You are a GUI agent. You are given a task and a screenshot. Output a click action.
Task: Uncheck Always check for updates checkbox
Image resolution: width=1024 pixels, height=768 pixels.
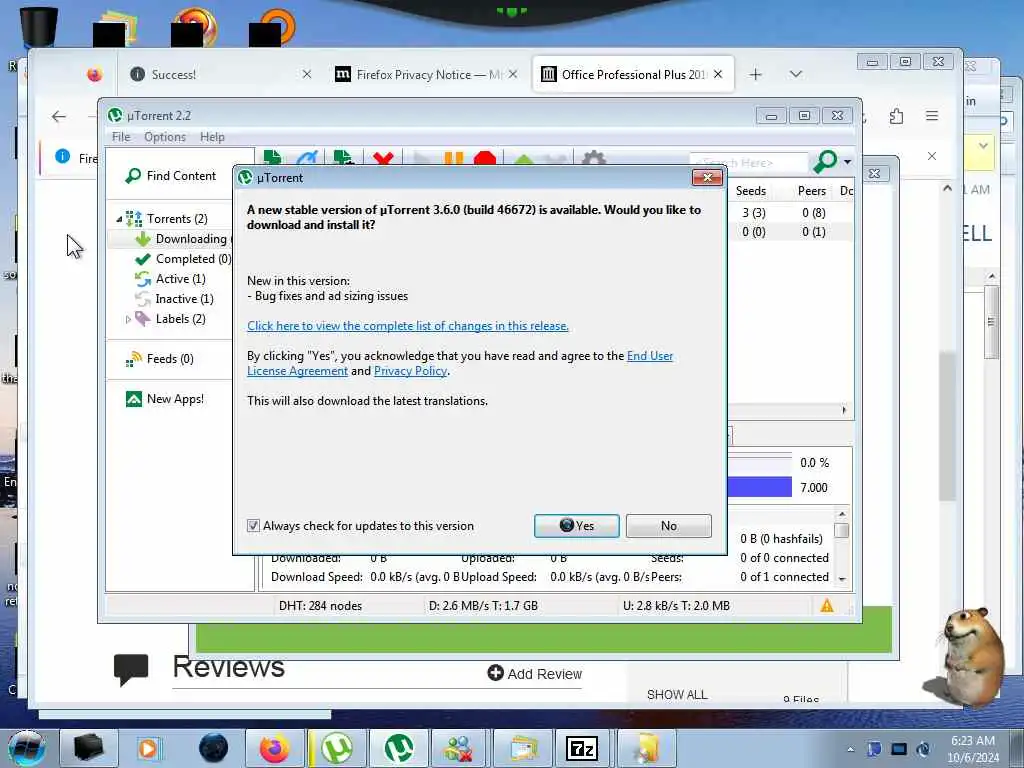pos(253,526)
